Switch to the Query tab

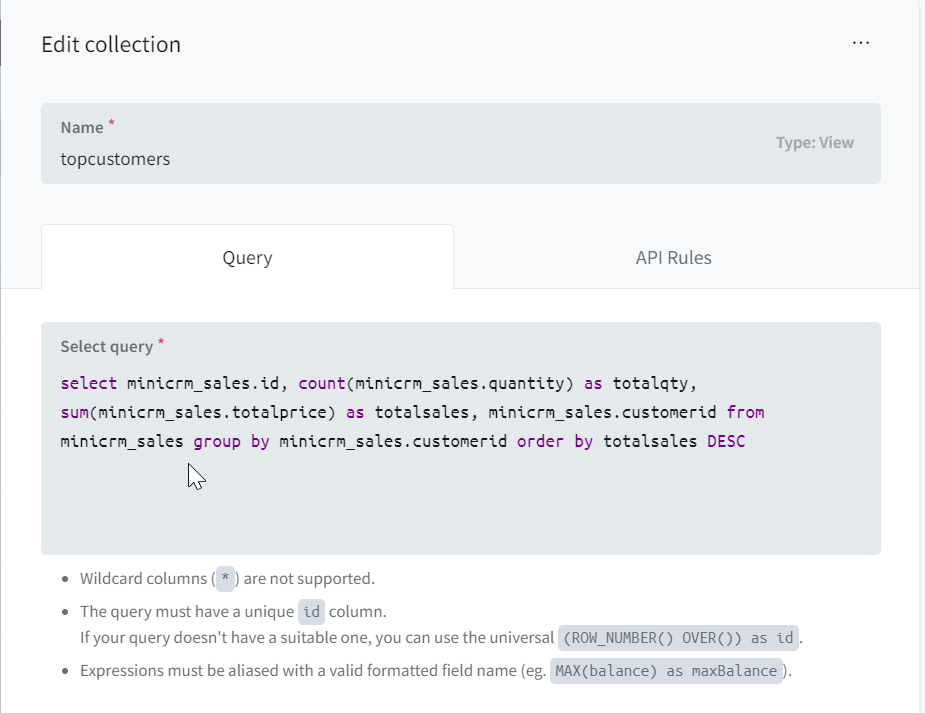[x=247, y=257]
